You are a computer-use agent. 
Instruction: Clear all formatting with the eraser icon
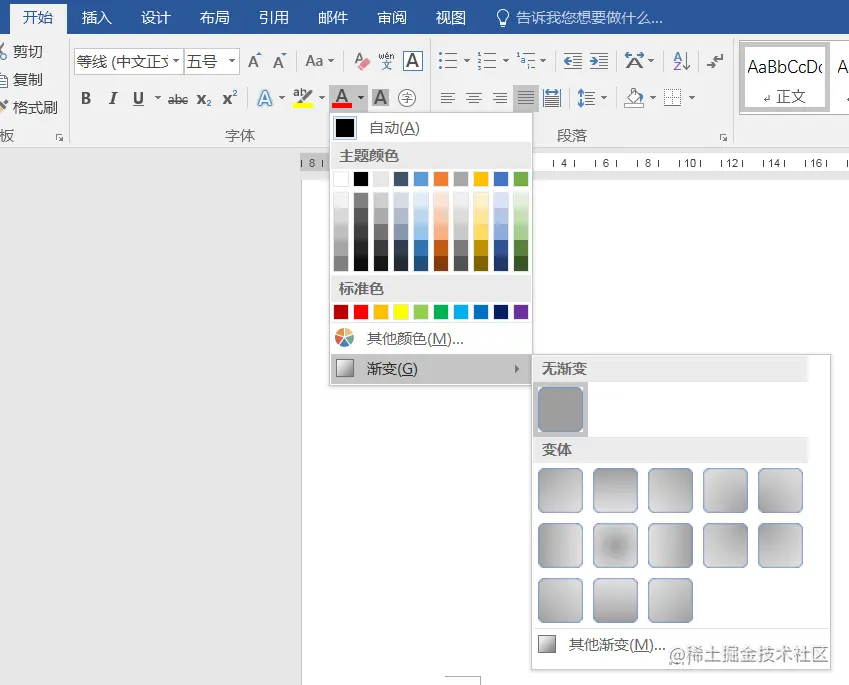tap(361, 61)
